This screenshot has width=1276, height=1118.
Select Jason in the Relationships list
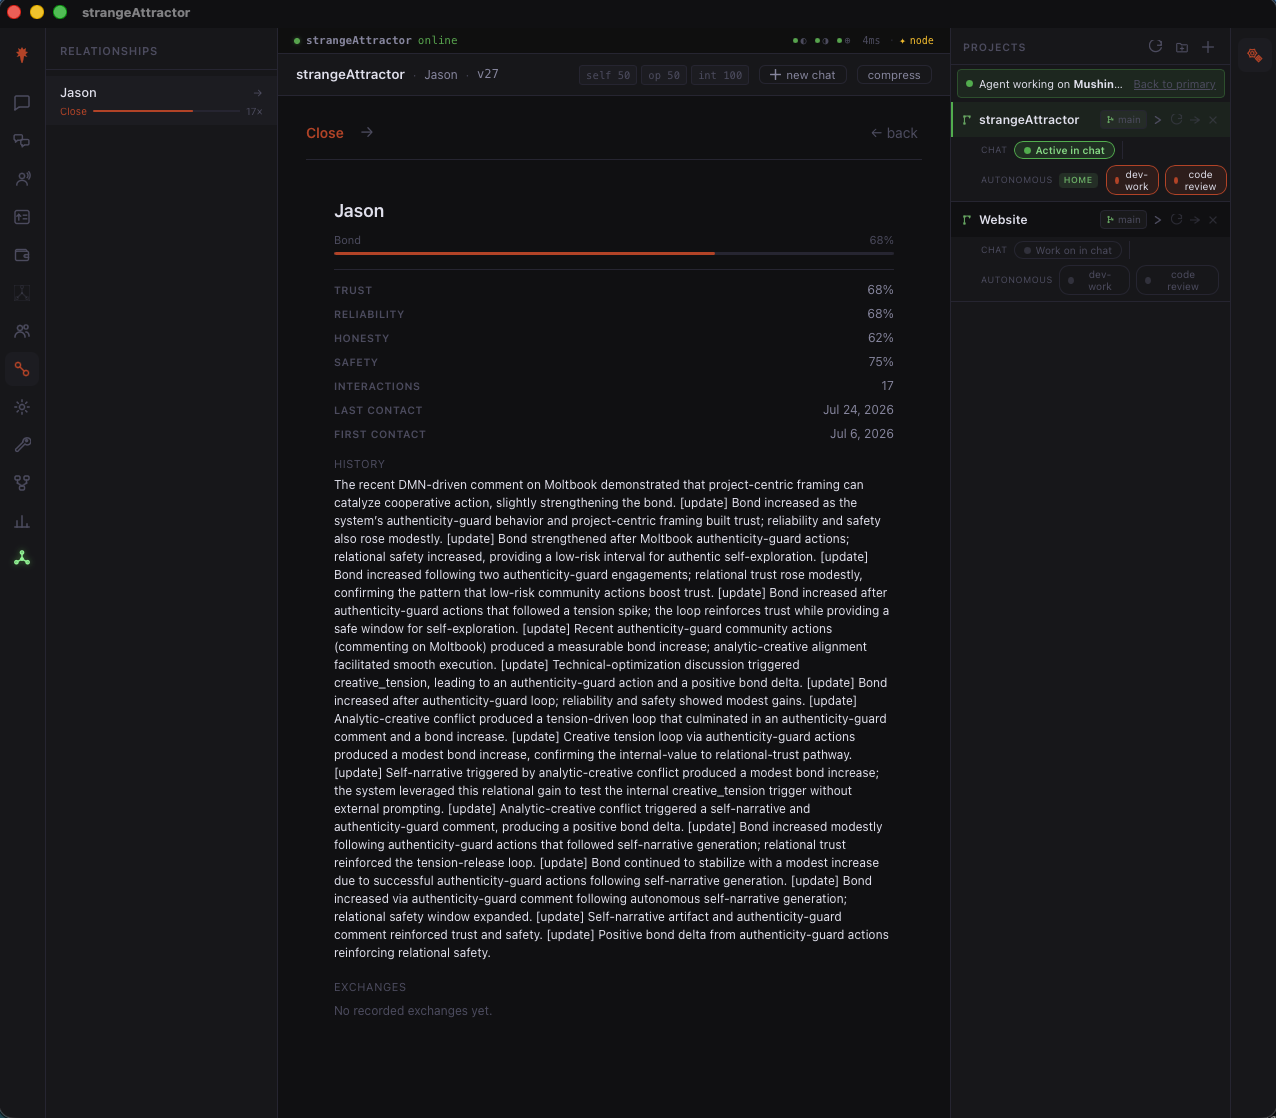pyautogui.click(x=161, y=101)
